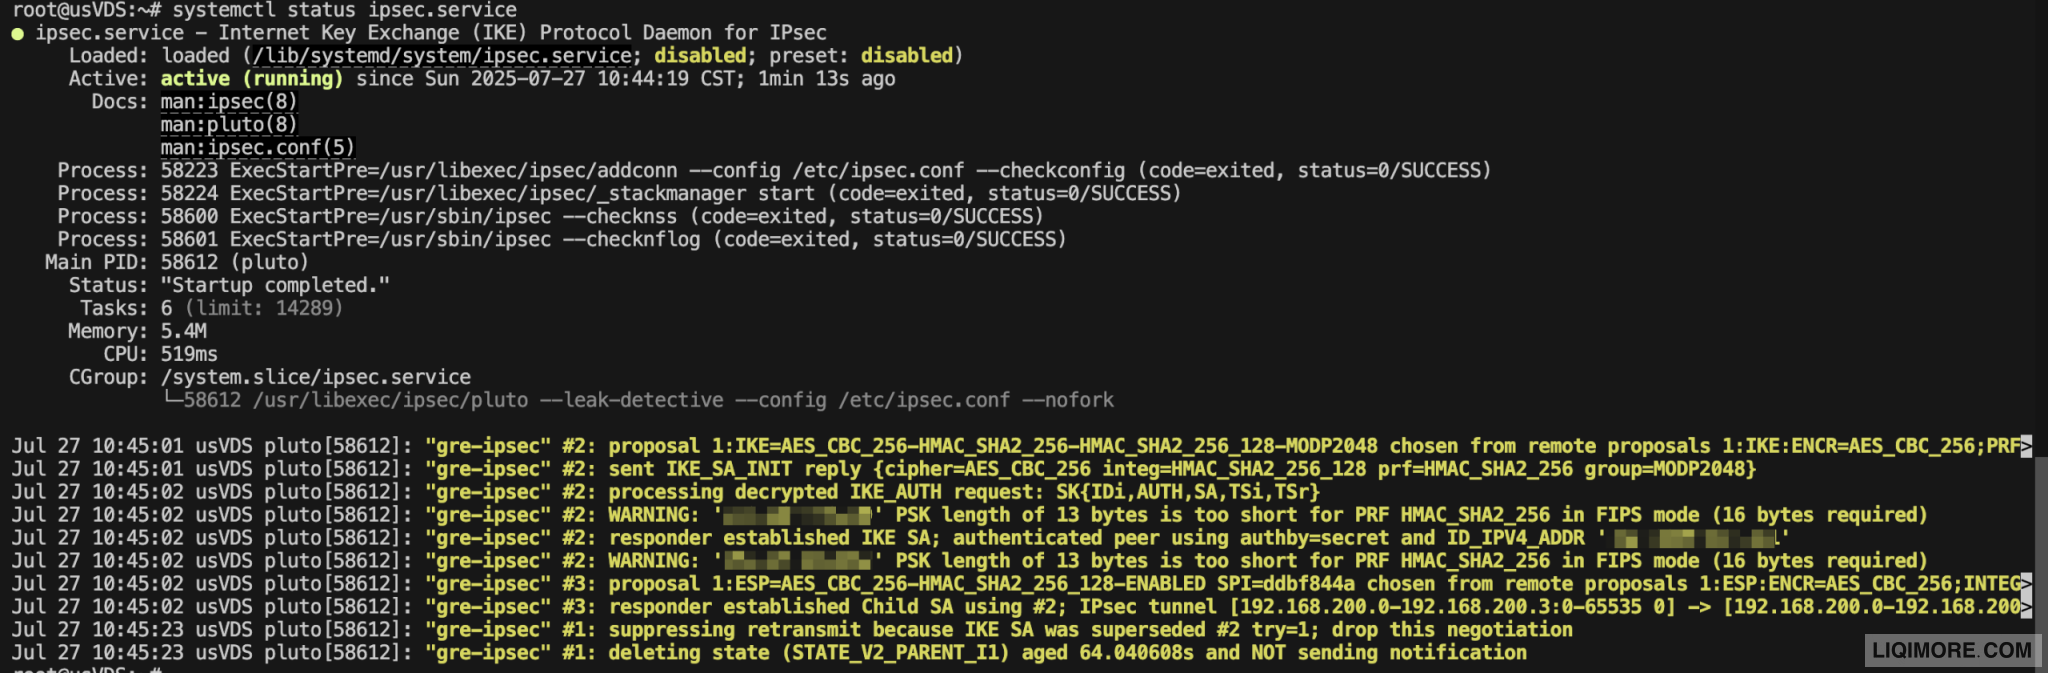
Task: Click the CGroup tree branch for pluto
Action: pyautogui.click(x=638, y=401)
